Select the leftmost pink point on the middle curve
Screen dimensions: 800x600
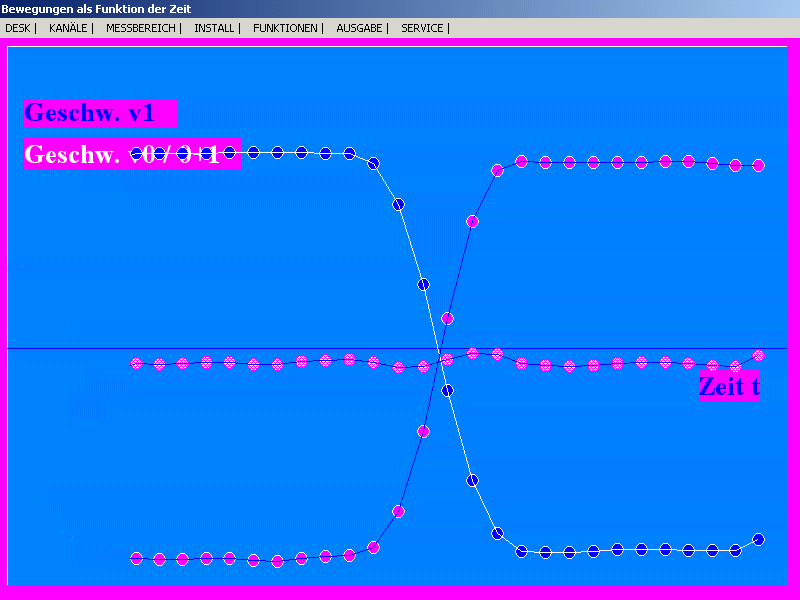pos(136,363)
